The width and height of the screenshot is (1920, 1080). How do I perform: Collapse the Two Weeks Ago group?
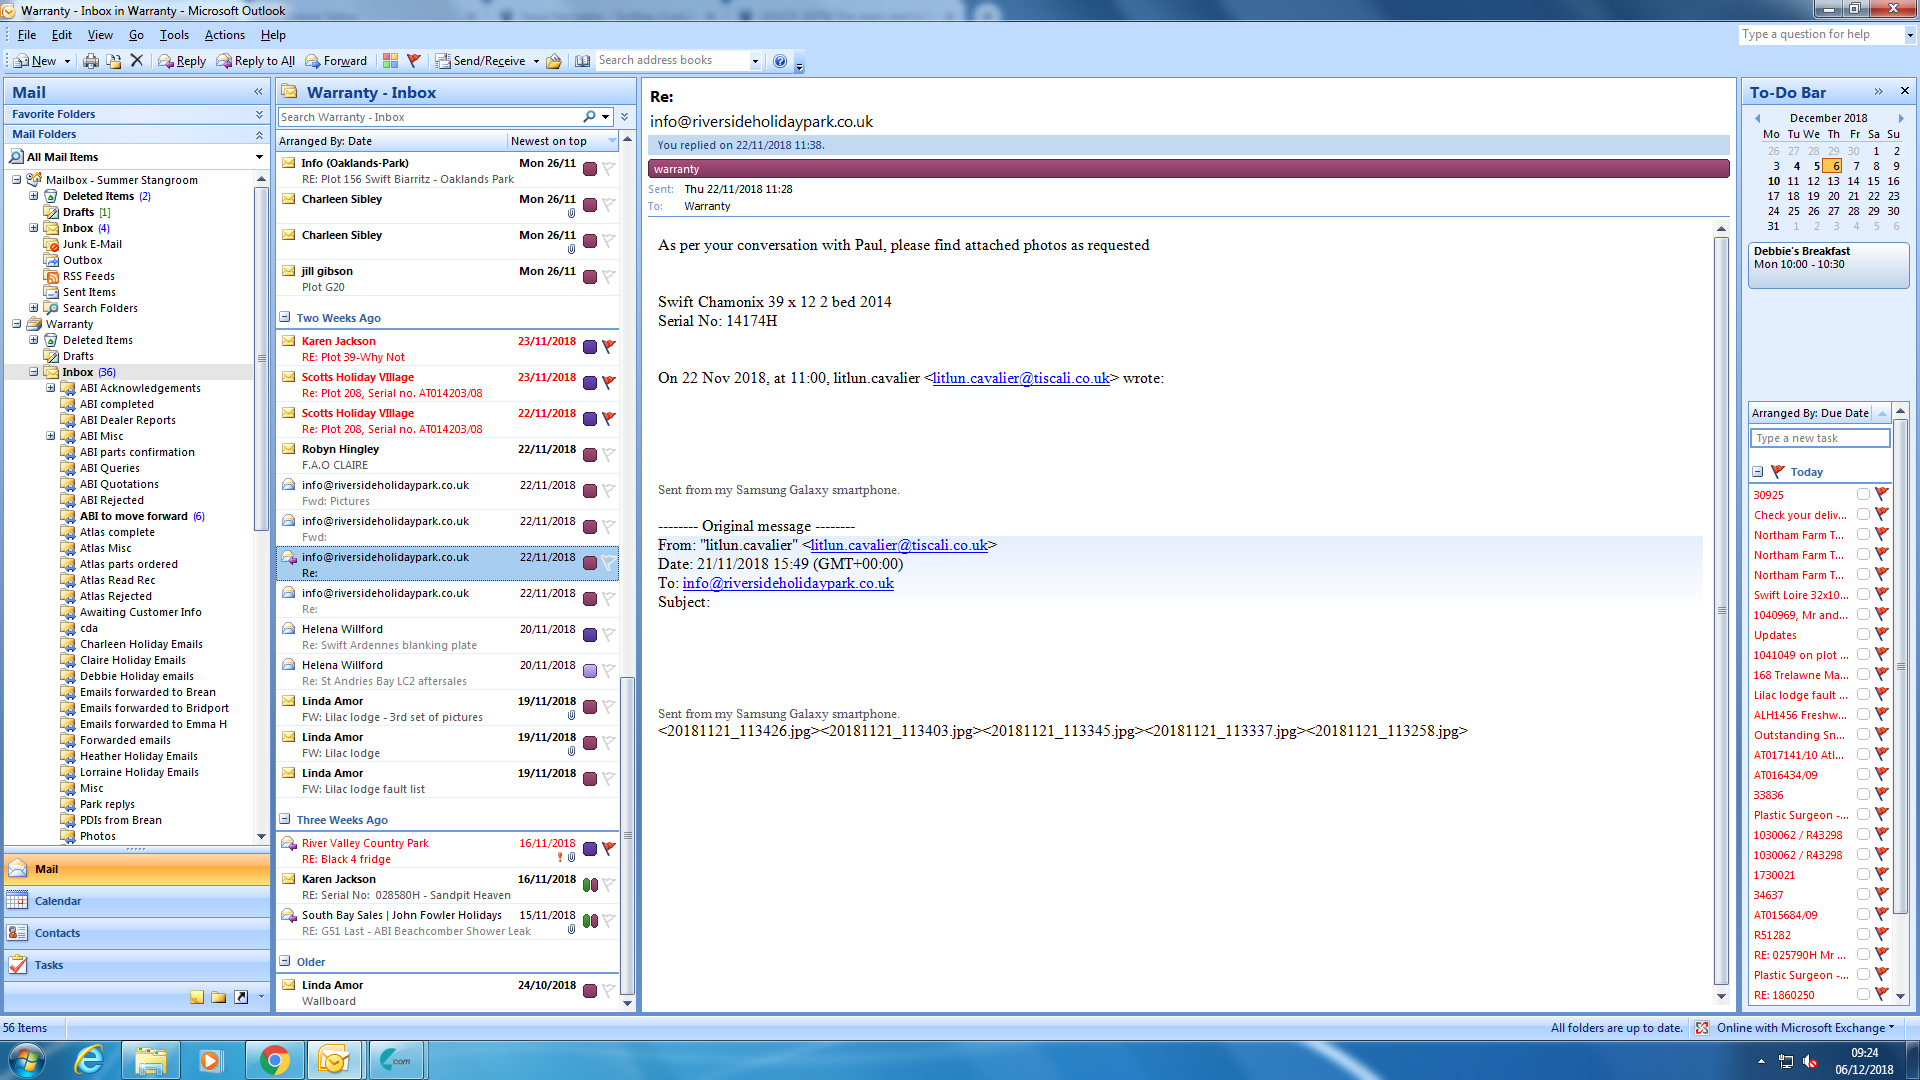pyautogui.click(x=285, y=318)
